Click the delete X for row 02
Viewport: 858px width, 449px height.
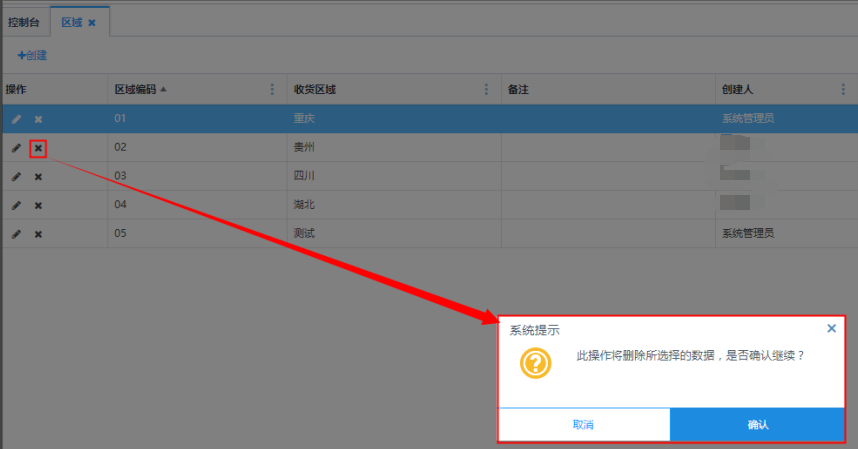[38, 148]
